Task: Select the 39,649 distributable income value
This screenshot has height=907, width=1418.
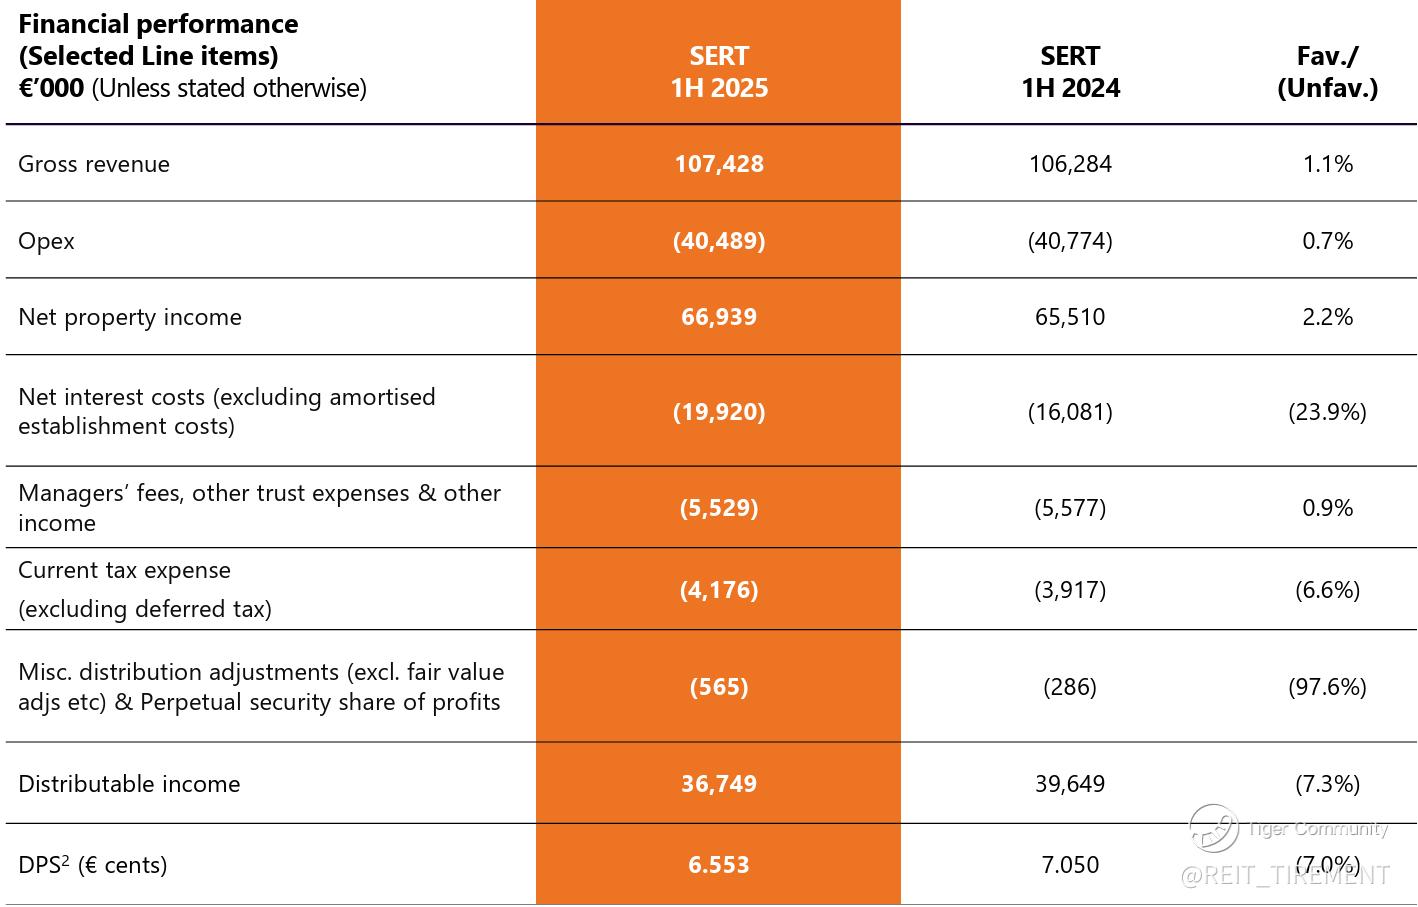Action: tap(1070, 784)
